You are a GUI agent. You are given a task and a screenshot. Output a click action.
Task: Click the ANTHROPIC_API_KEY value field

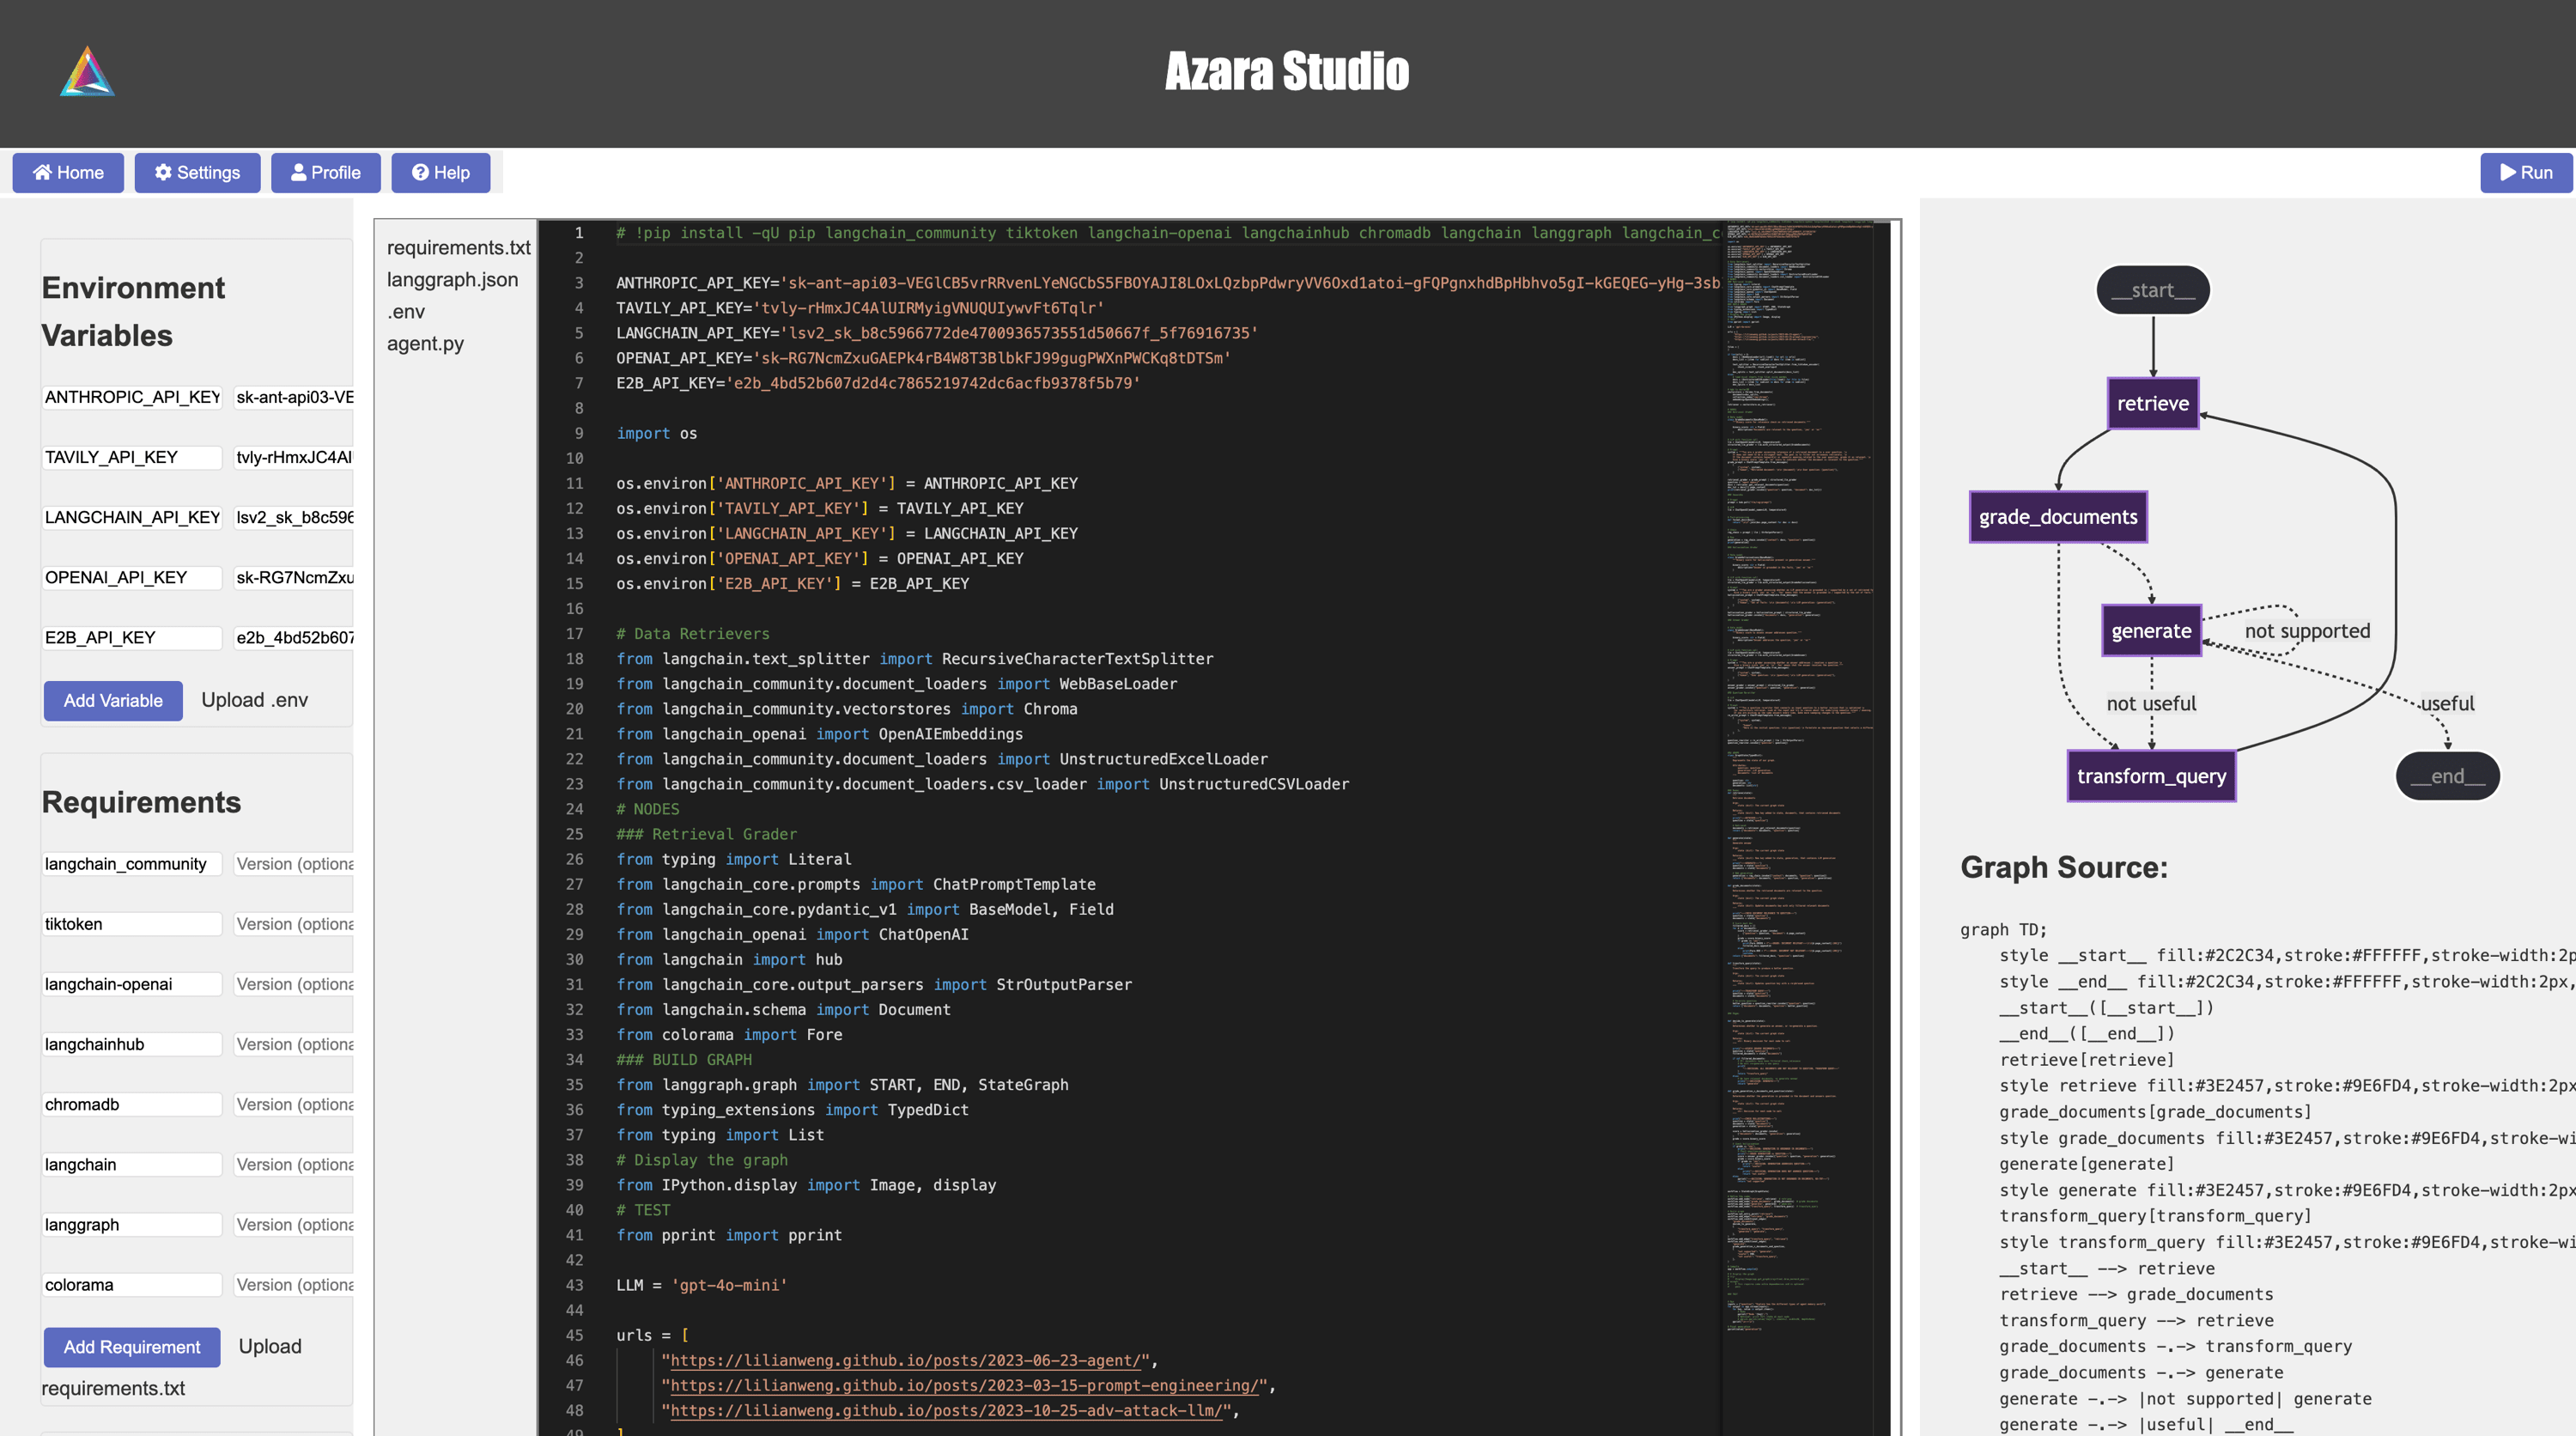pyautogui.click(x=293, y=397)
